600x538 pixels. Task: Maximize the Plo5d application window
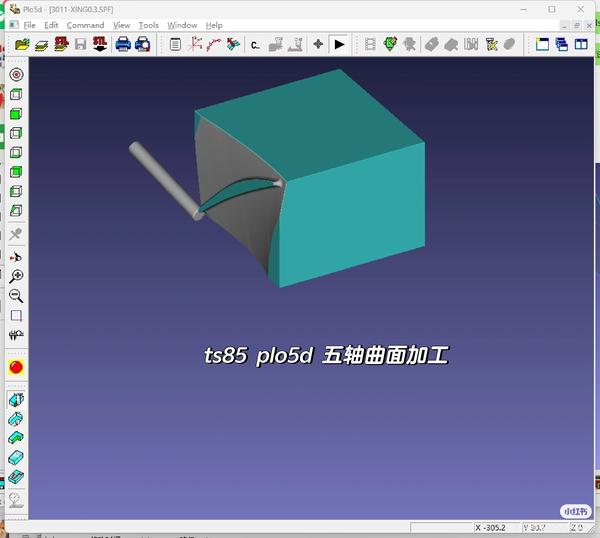[552, 9]
